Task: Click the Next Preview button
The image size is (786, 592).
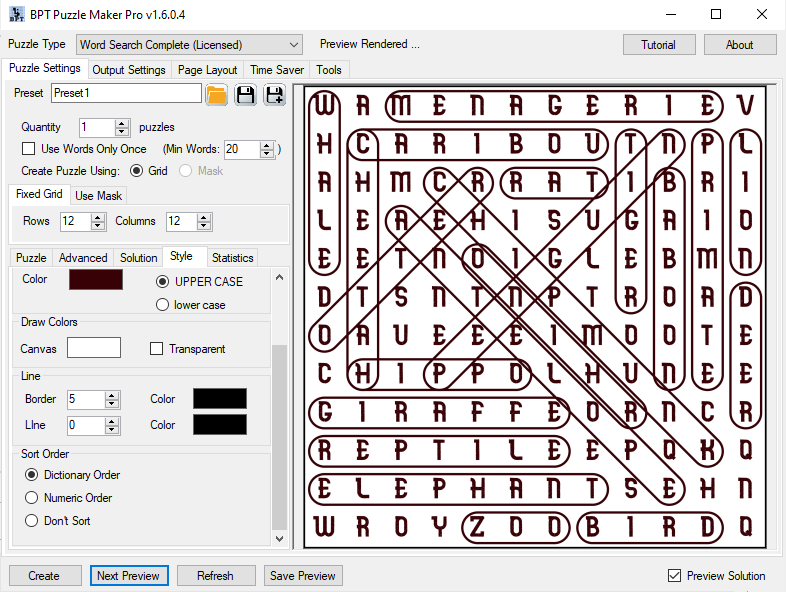Action: tap(129, 575)
